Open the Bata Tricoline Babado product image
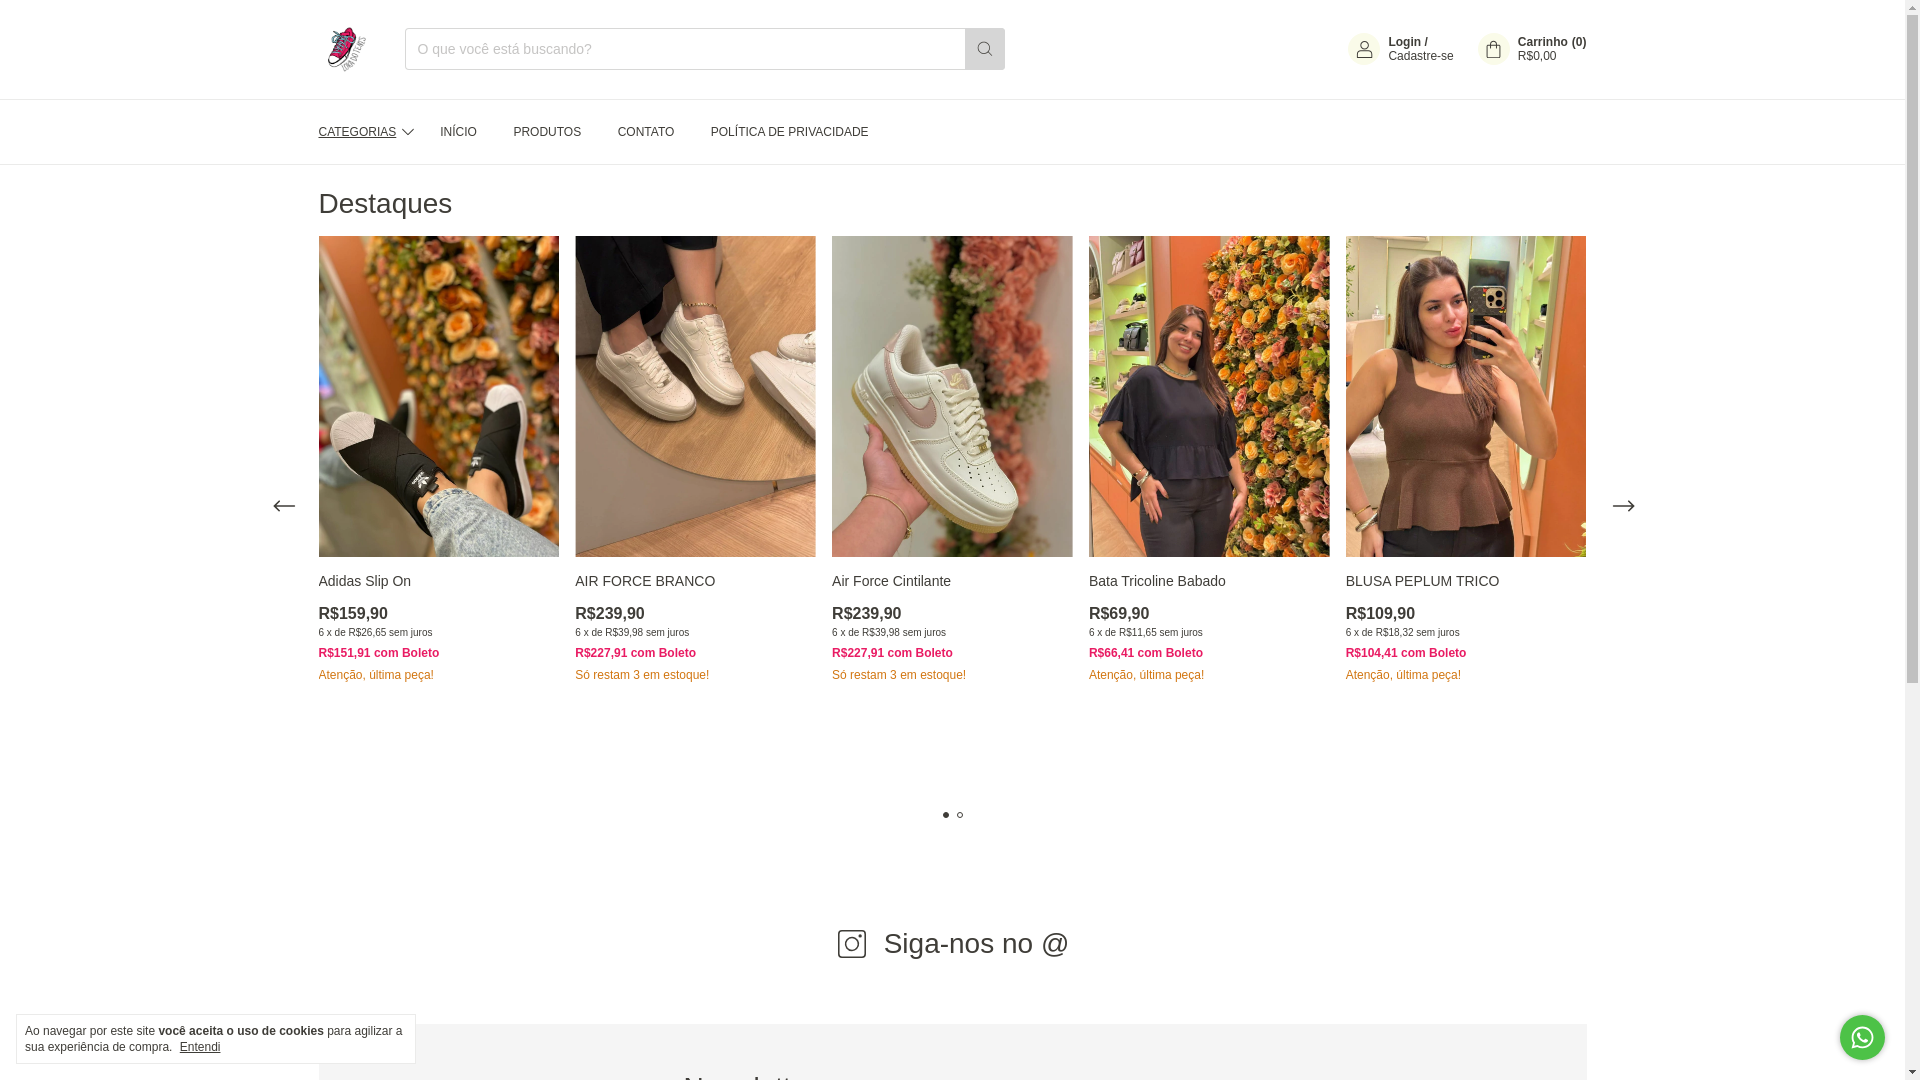This screenshot has height=1080, width=1920. [1209, 396]
